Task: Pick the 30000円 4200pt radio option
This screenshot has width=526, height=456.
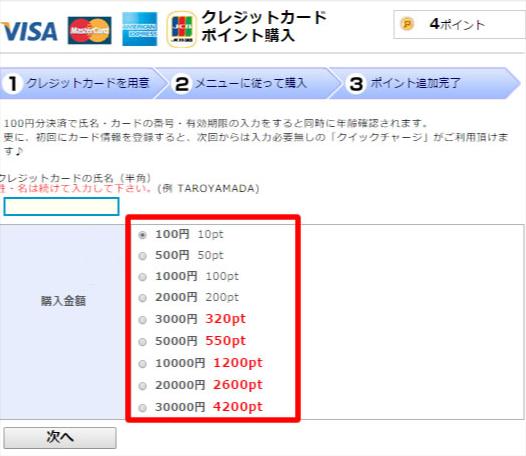Action: point(143,408)
